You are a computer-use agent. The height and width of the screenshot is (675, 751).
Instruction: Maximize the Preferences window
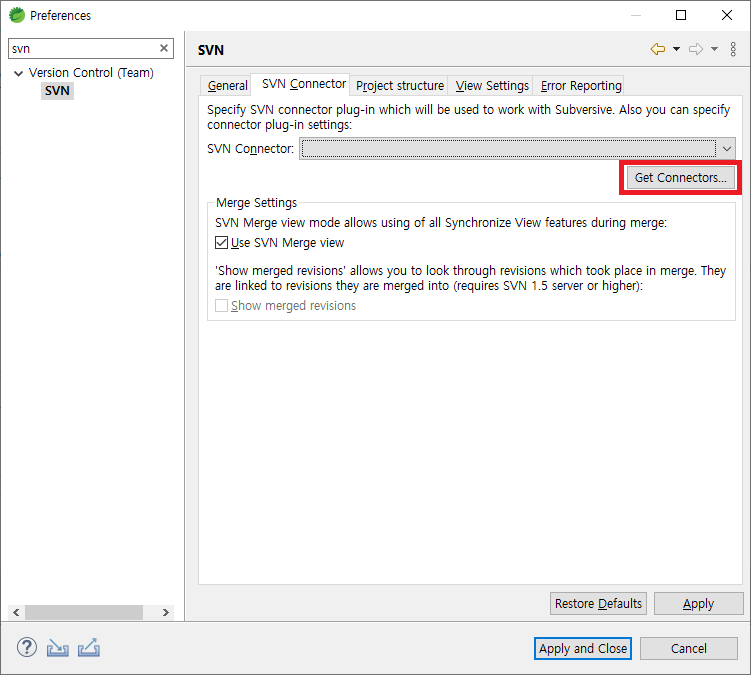tap(681, 15)
